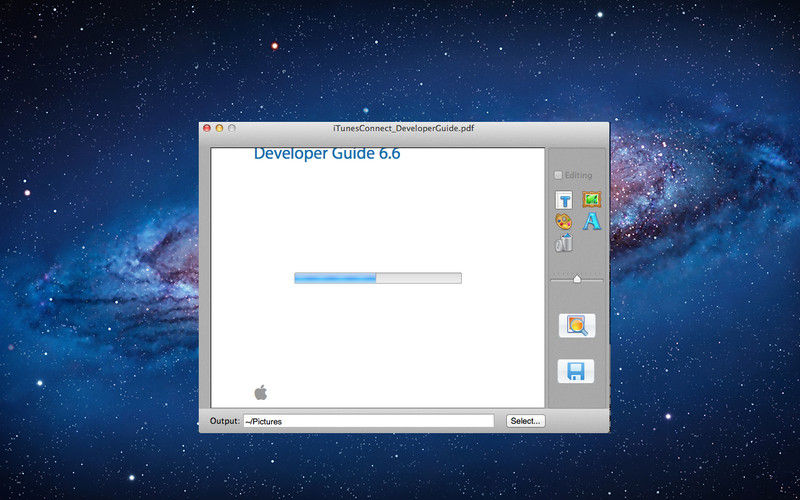Open the font letter A tool
This screenshot has width=800, height=500.
click(592, 221)
